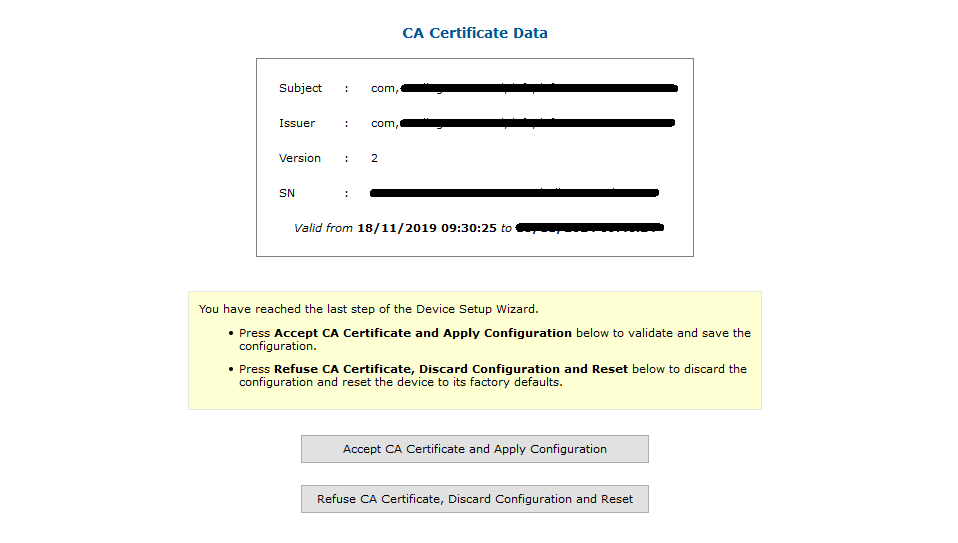
Task: Click the valid-from date 18/11/2019 09:30:25
Action: 427,228
